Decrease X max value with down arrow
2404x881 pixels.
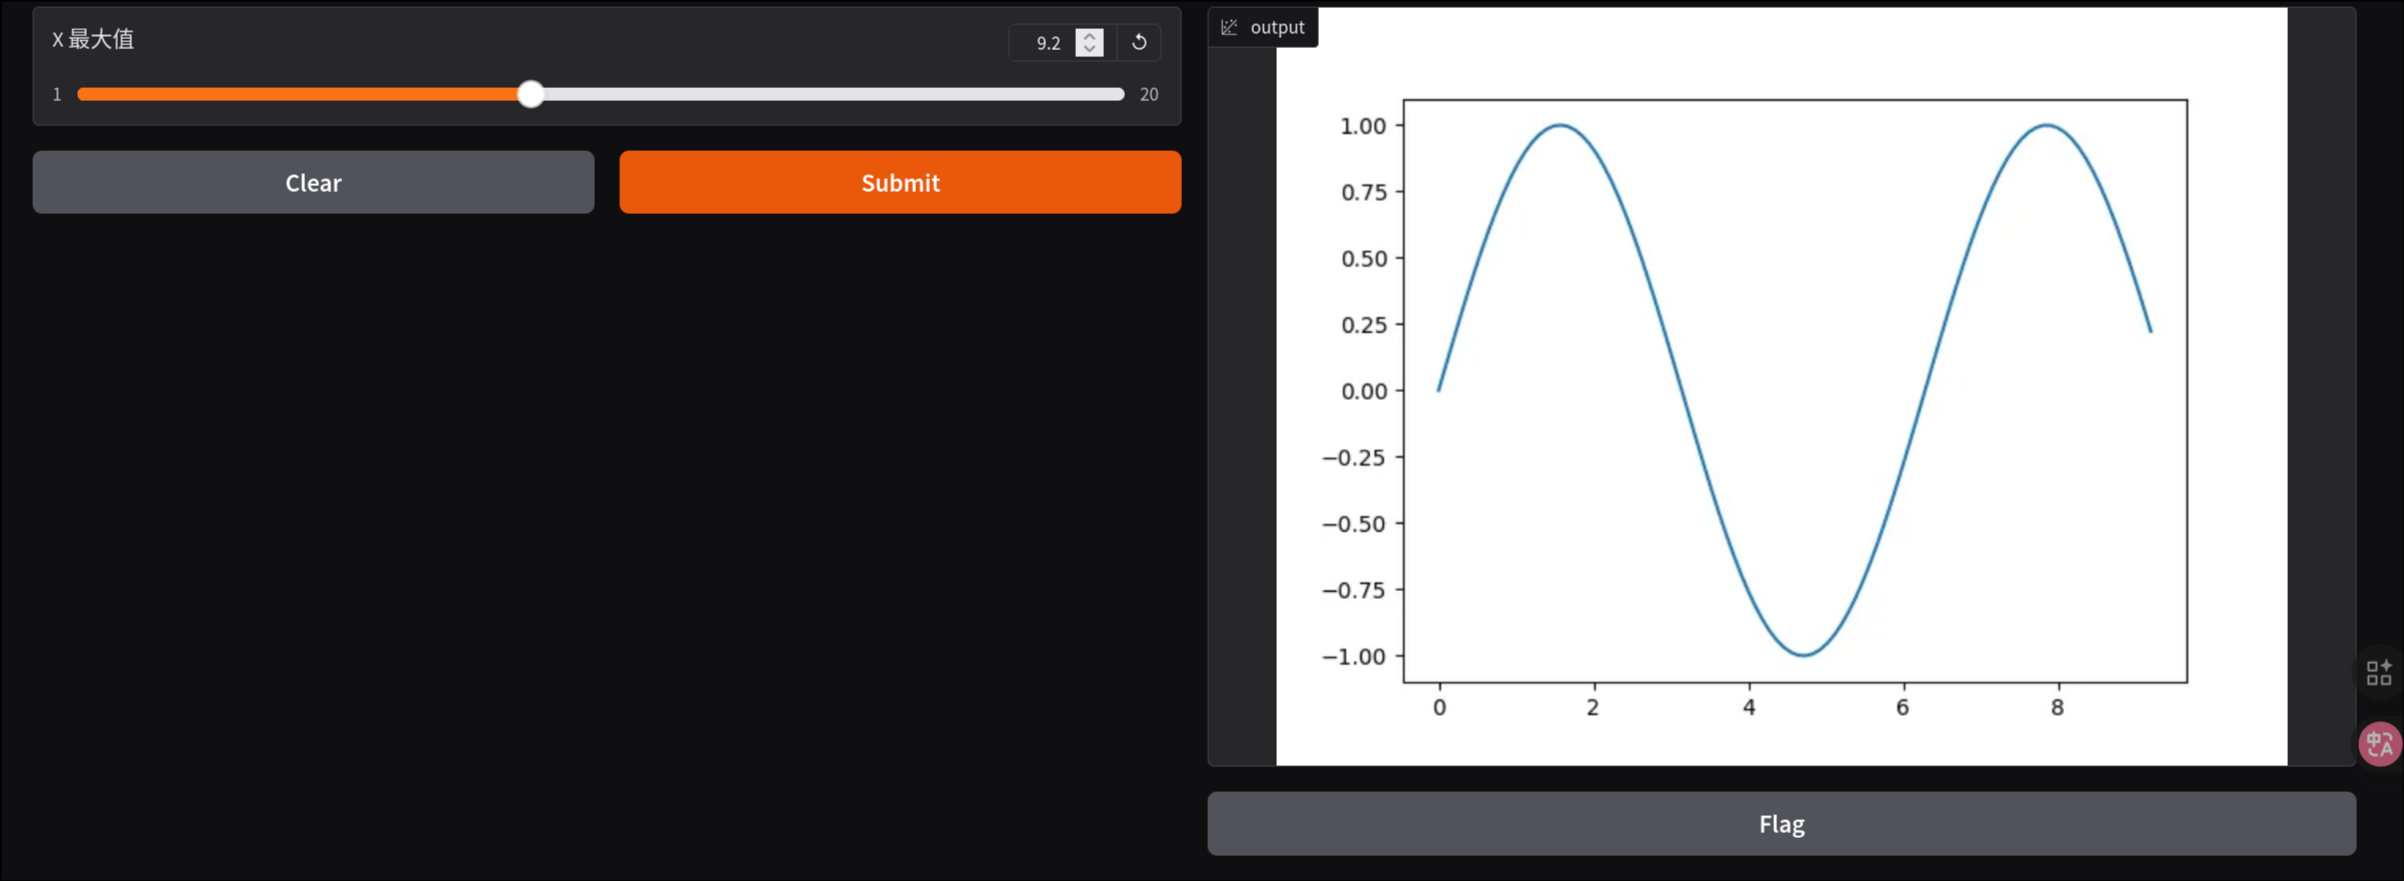[x=1090, y=49]
